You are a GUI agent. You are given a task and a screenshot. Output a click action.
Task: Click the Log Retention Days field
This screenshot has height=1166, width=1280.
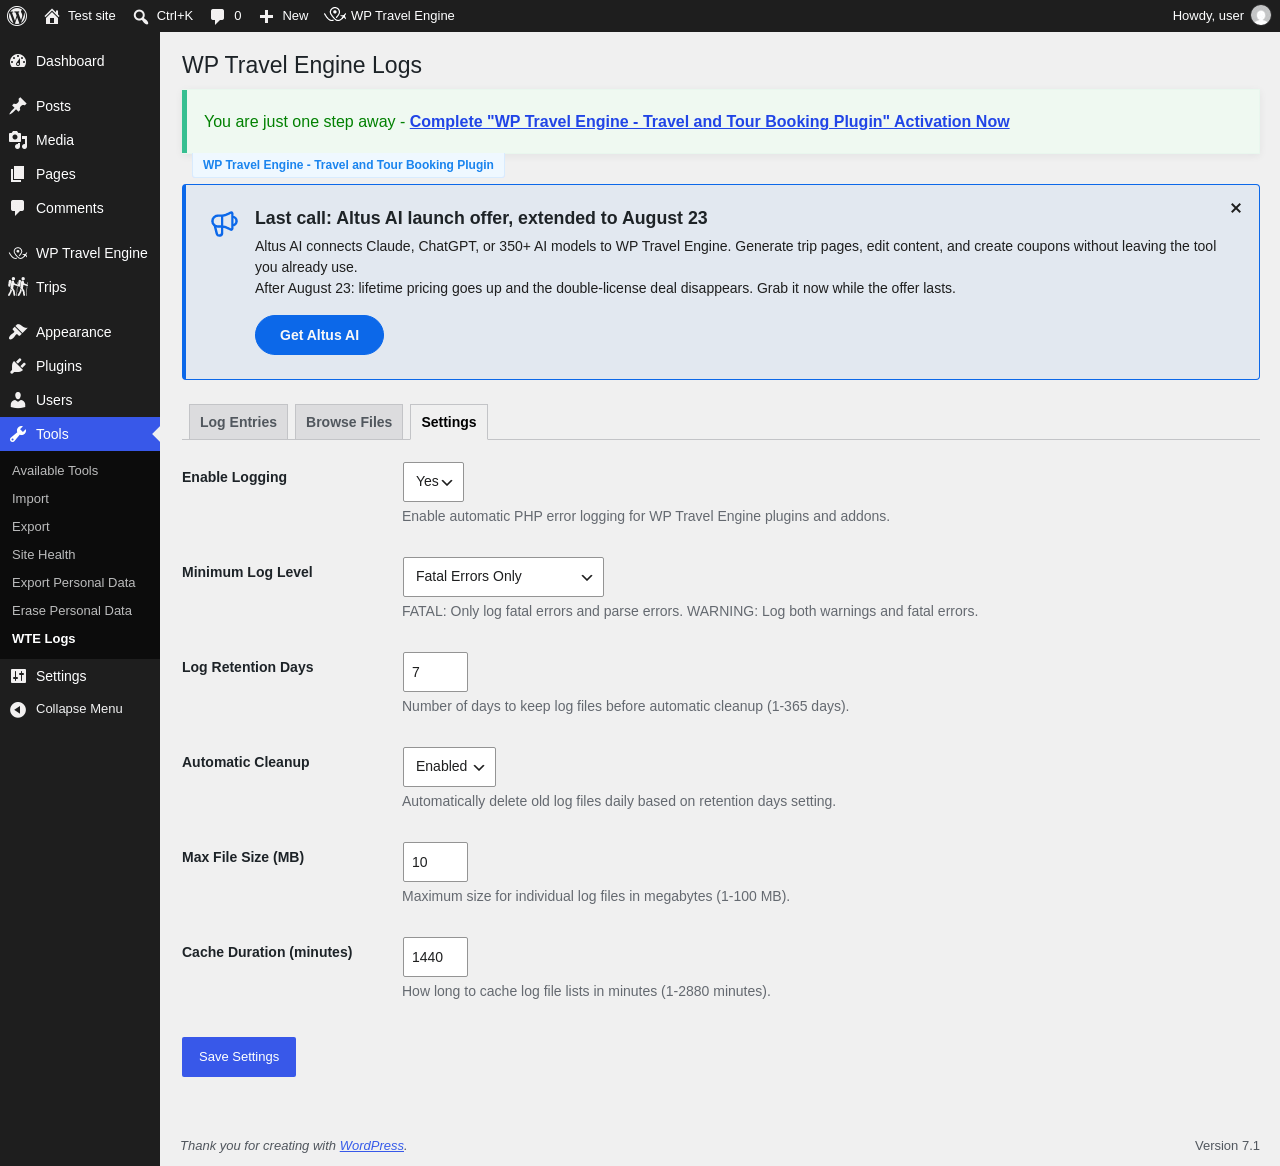point(435,672)
